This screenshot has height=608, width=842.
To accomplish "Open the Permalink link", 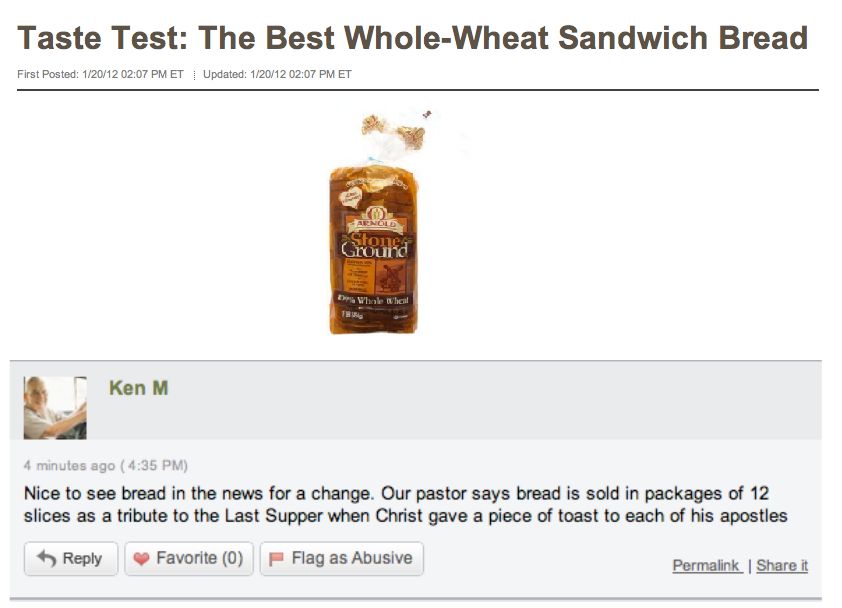I will point(706,565).
